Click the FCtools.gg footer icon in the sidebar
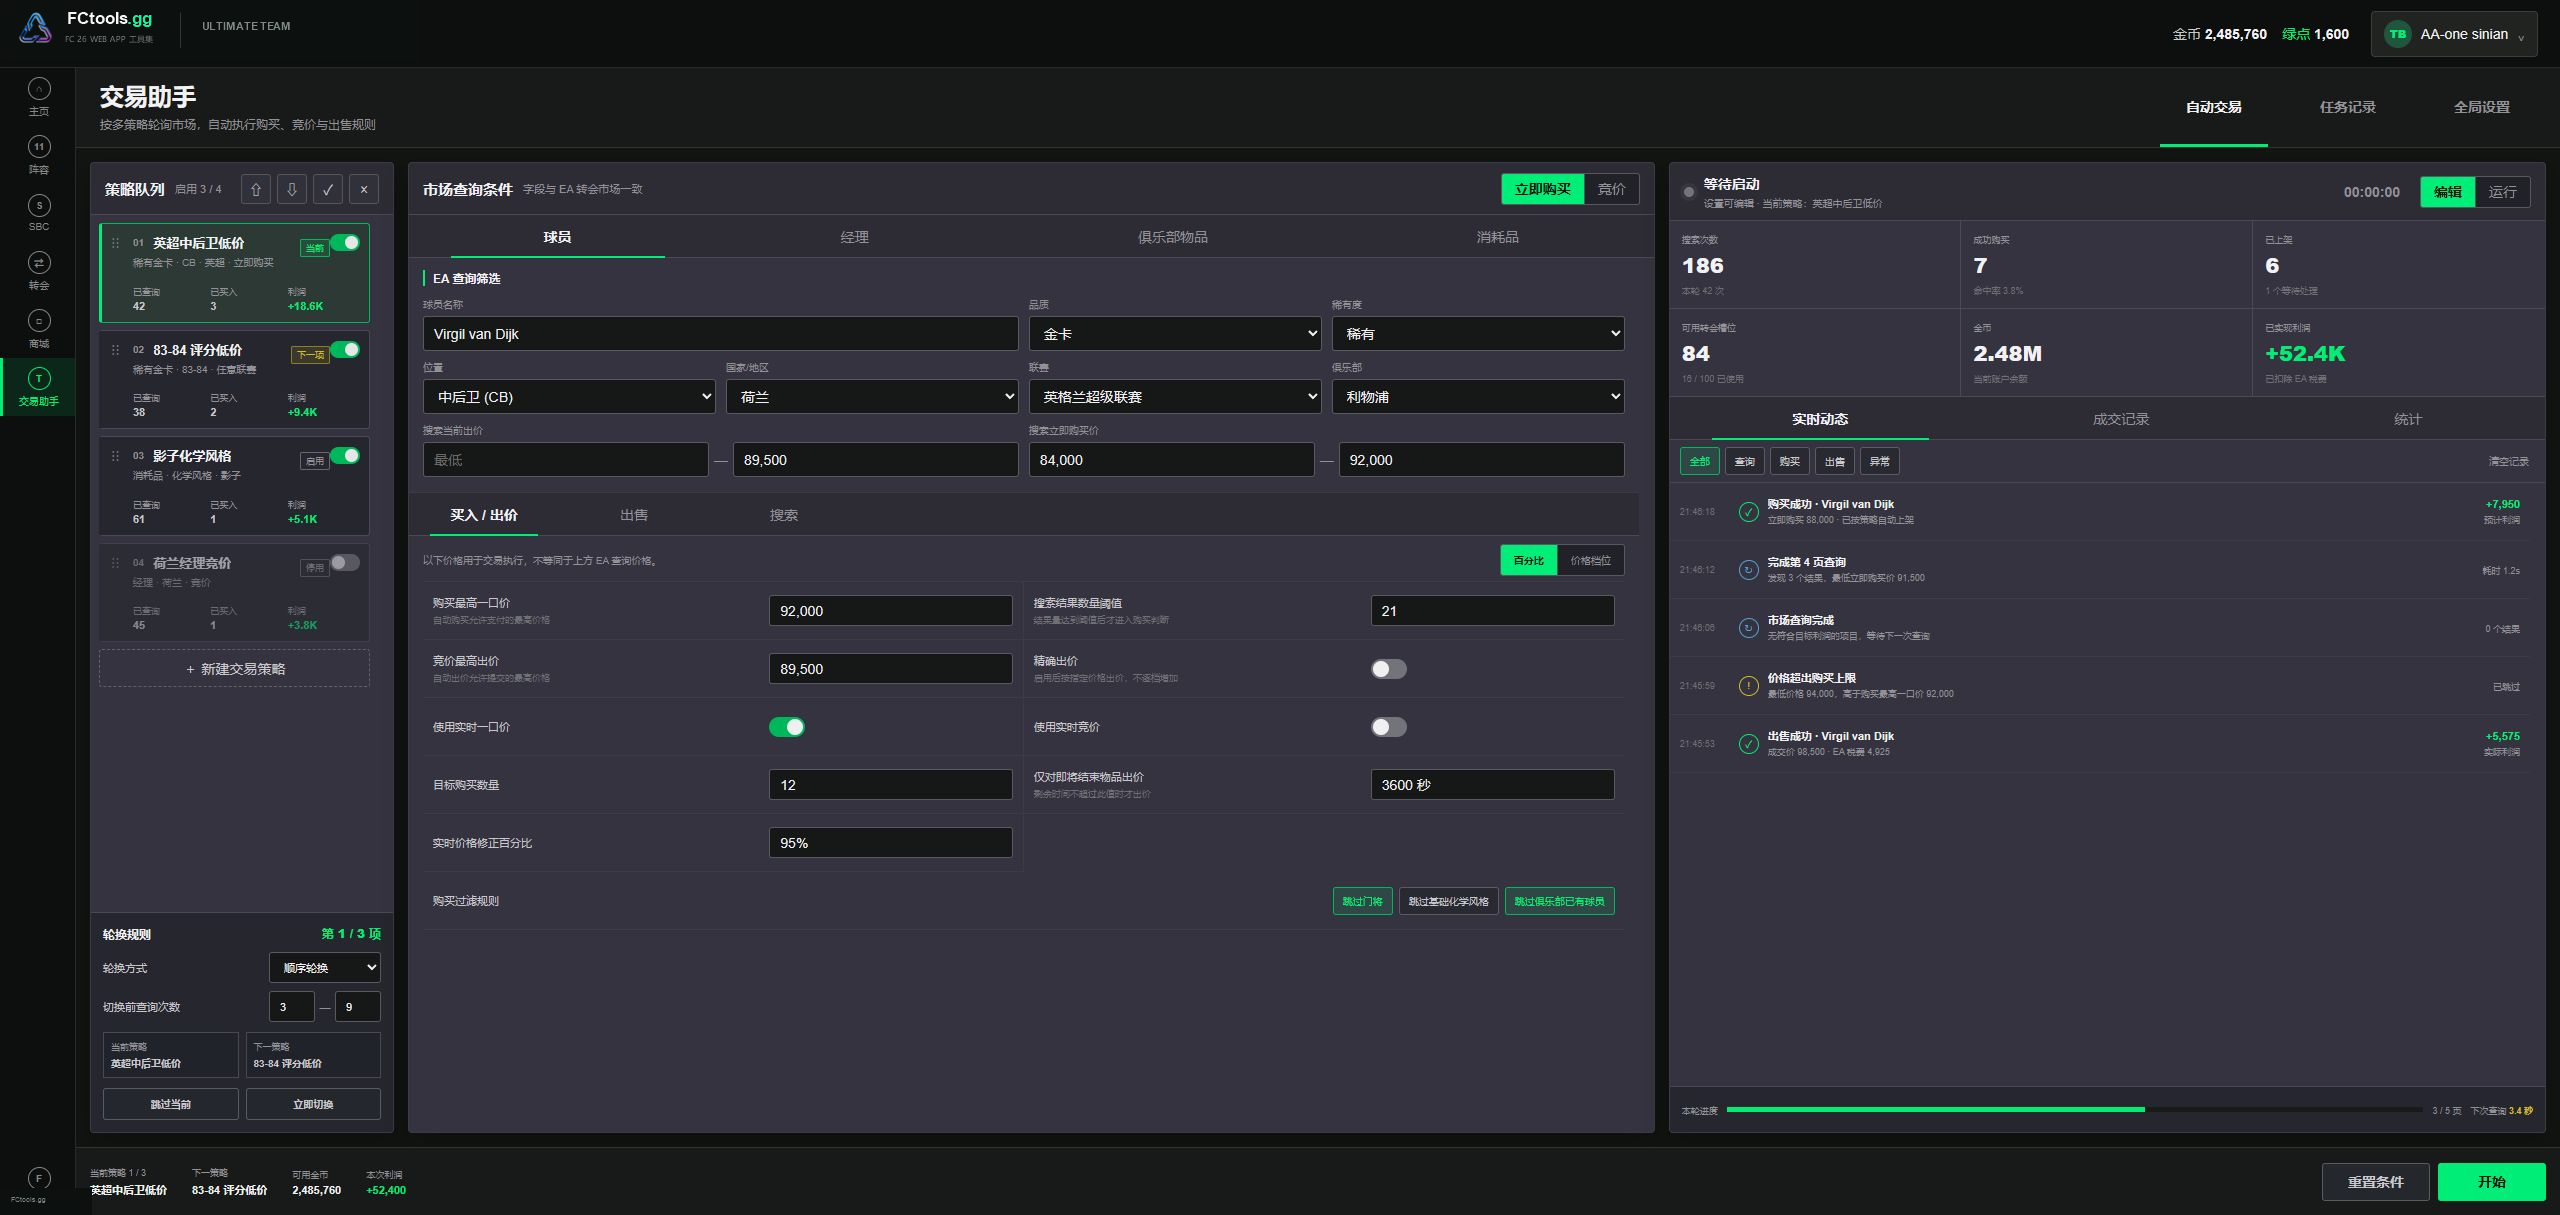Image resolution: width=2560 pixels, height=1215 pixels. point(38,1178)
